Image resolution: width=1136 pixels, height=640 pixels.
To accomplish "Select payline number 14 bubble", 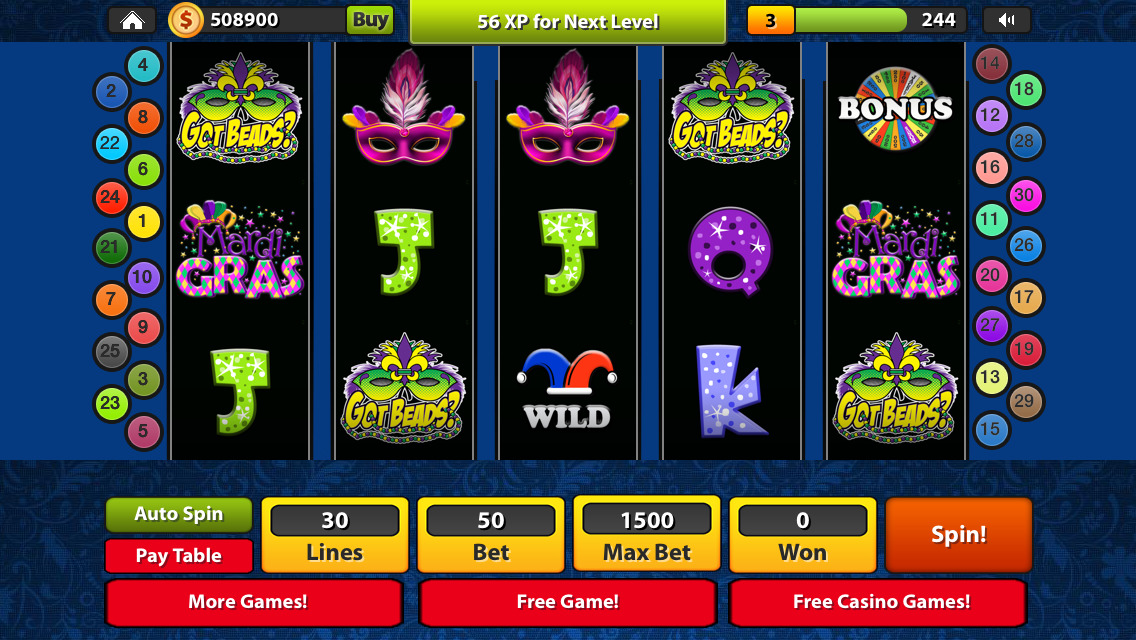I will (x=990, y=64).
